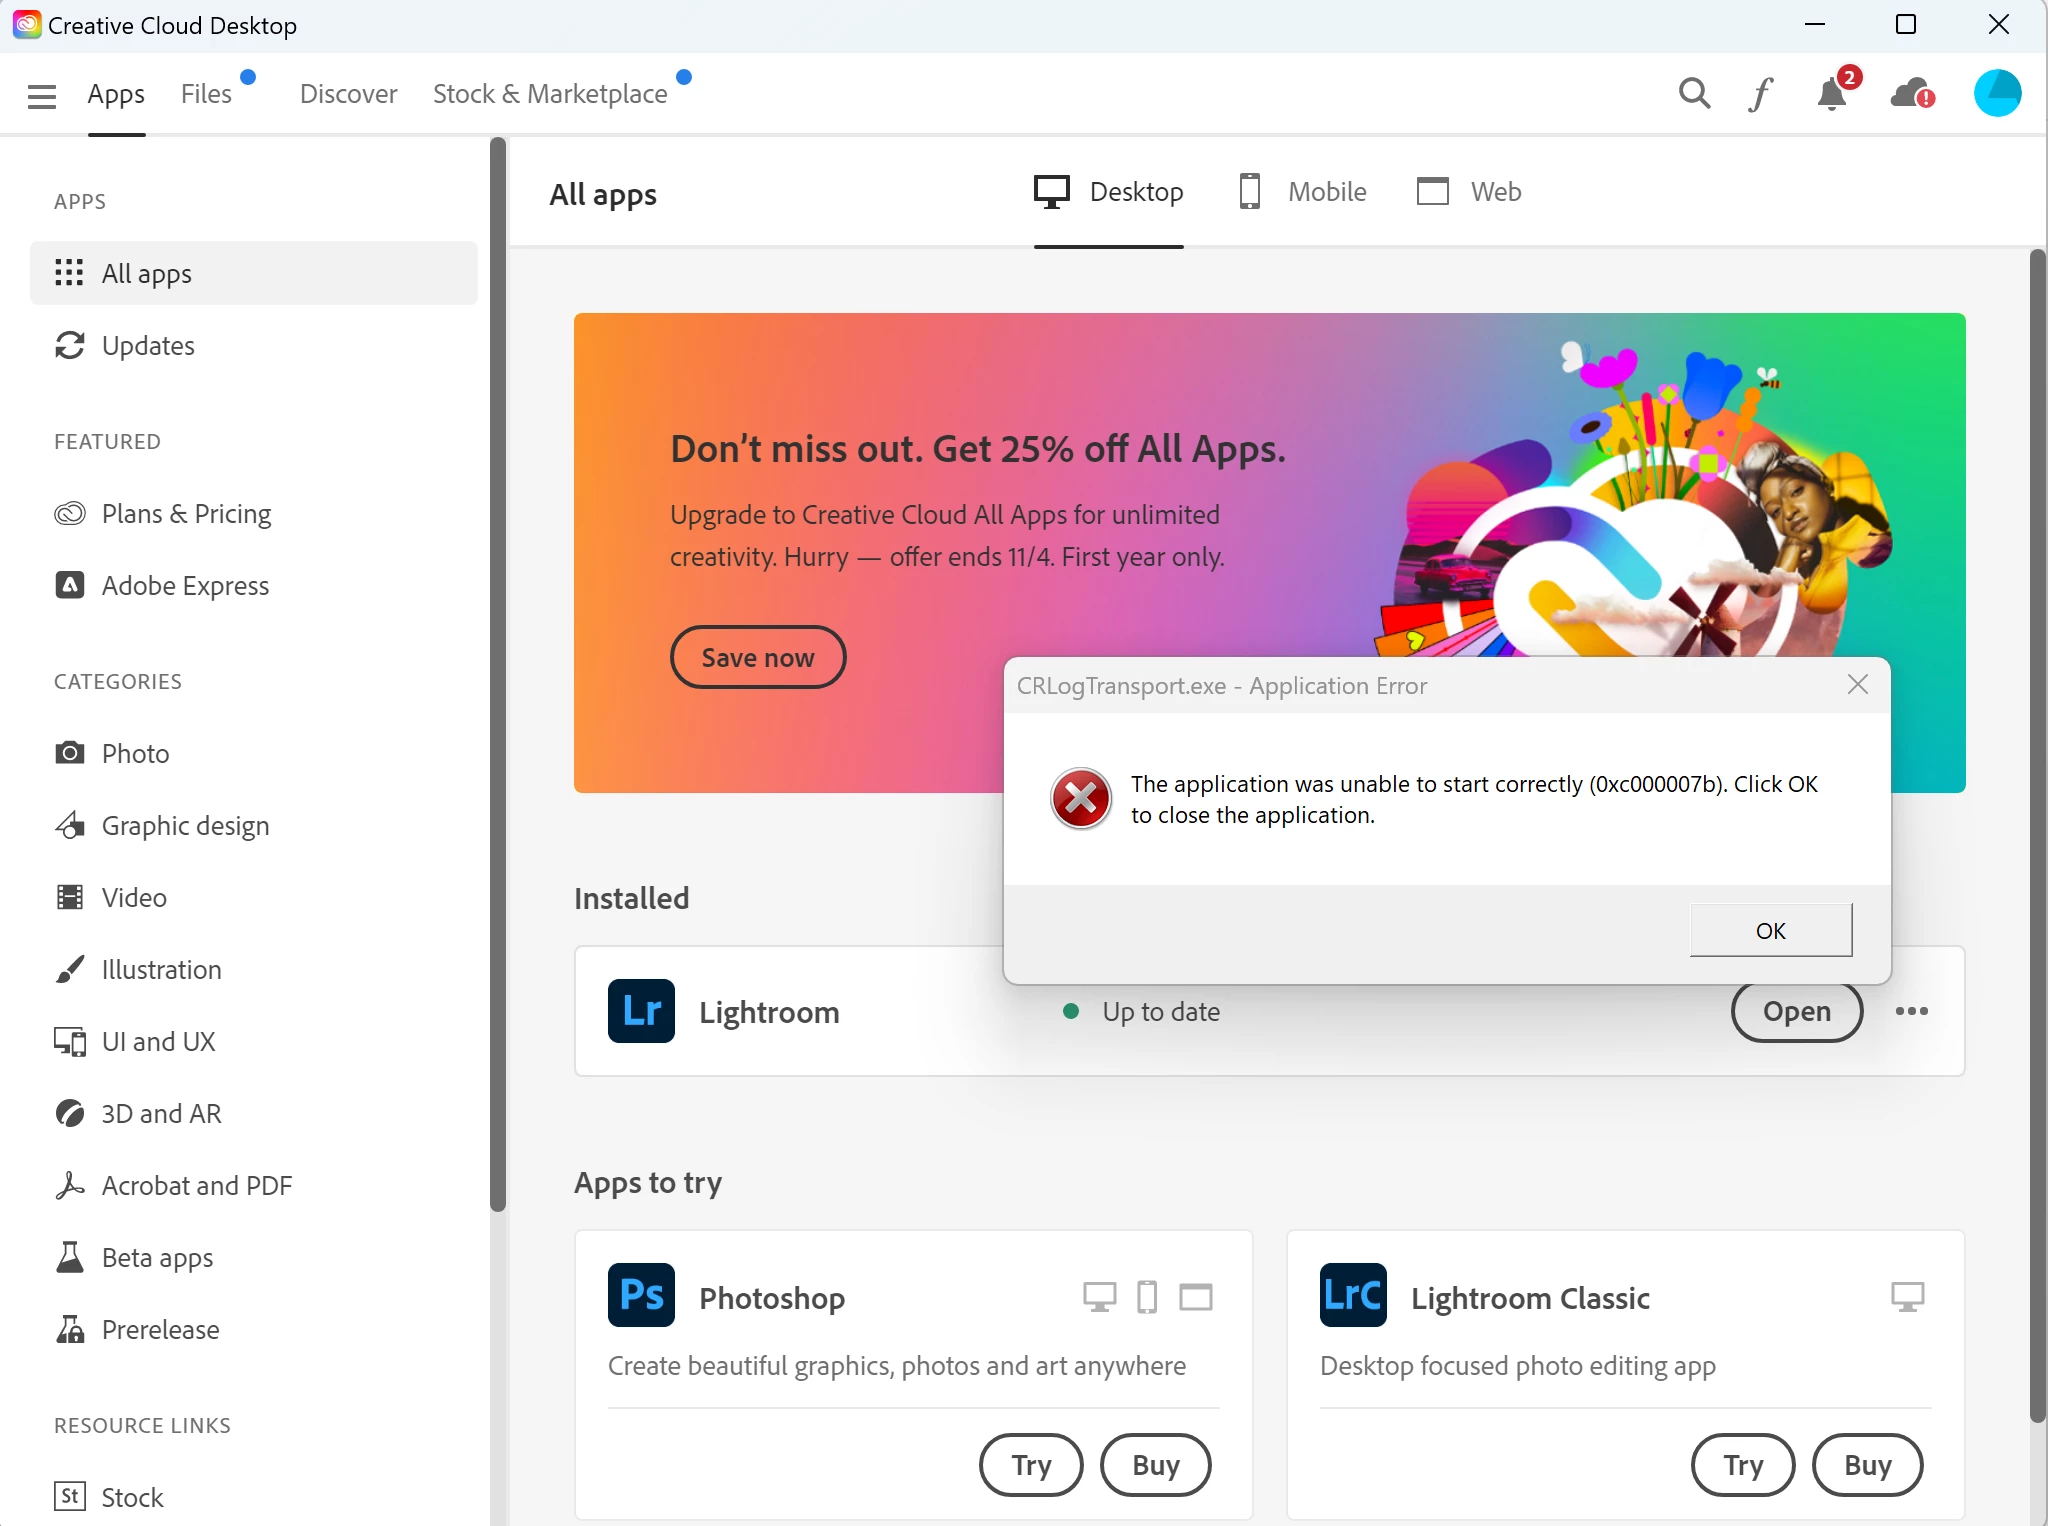Close the CRLogTransport error dialog
The height and width of the screenshot is (1526, 2048).
1857,685
